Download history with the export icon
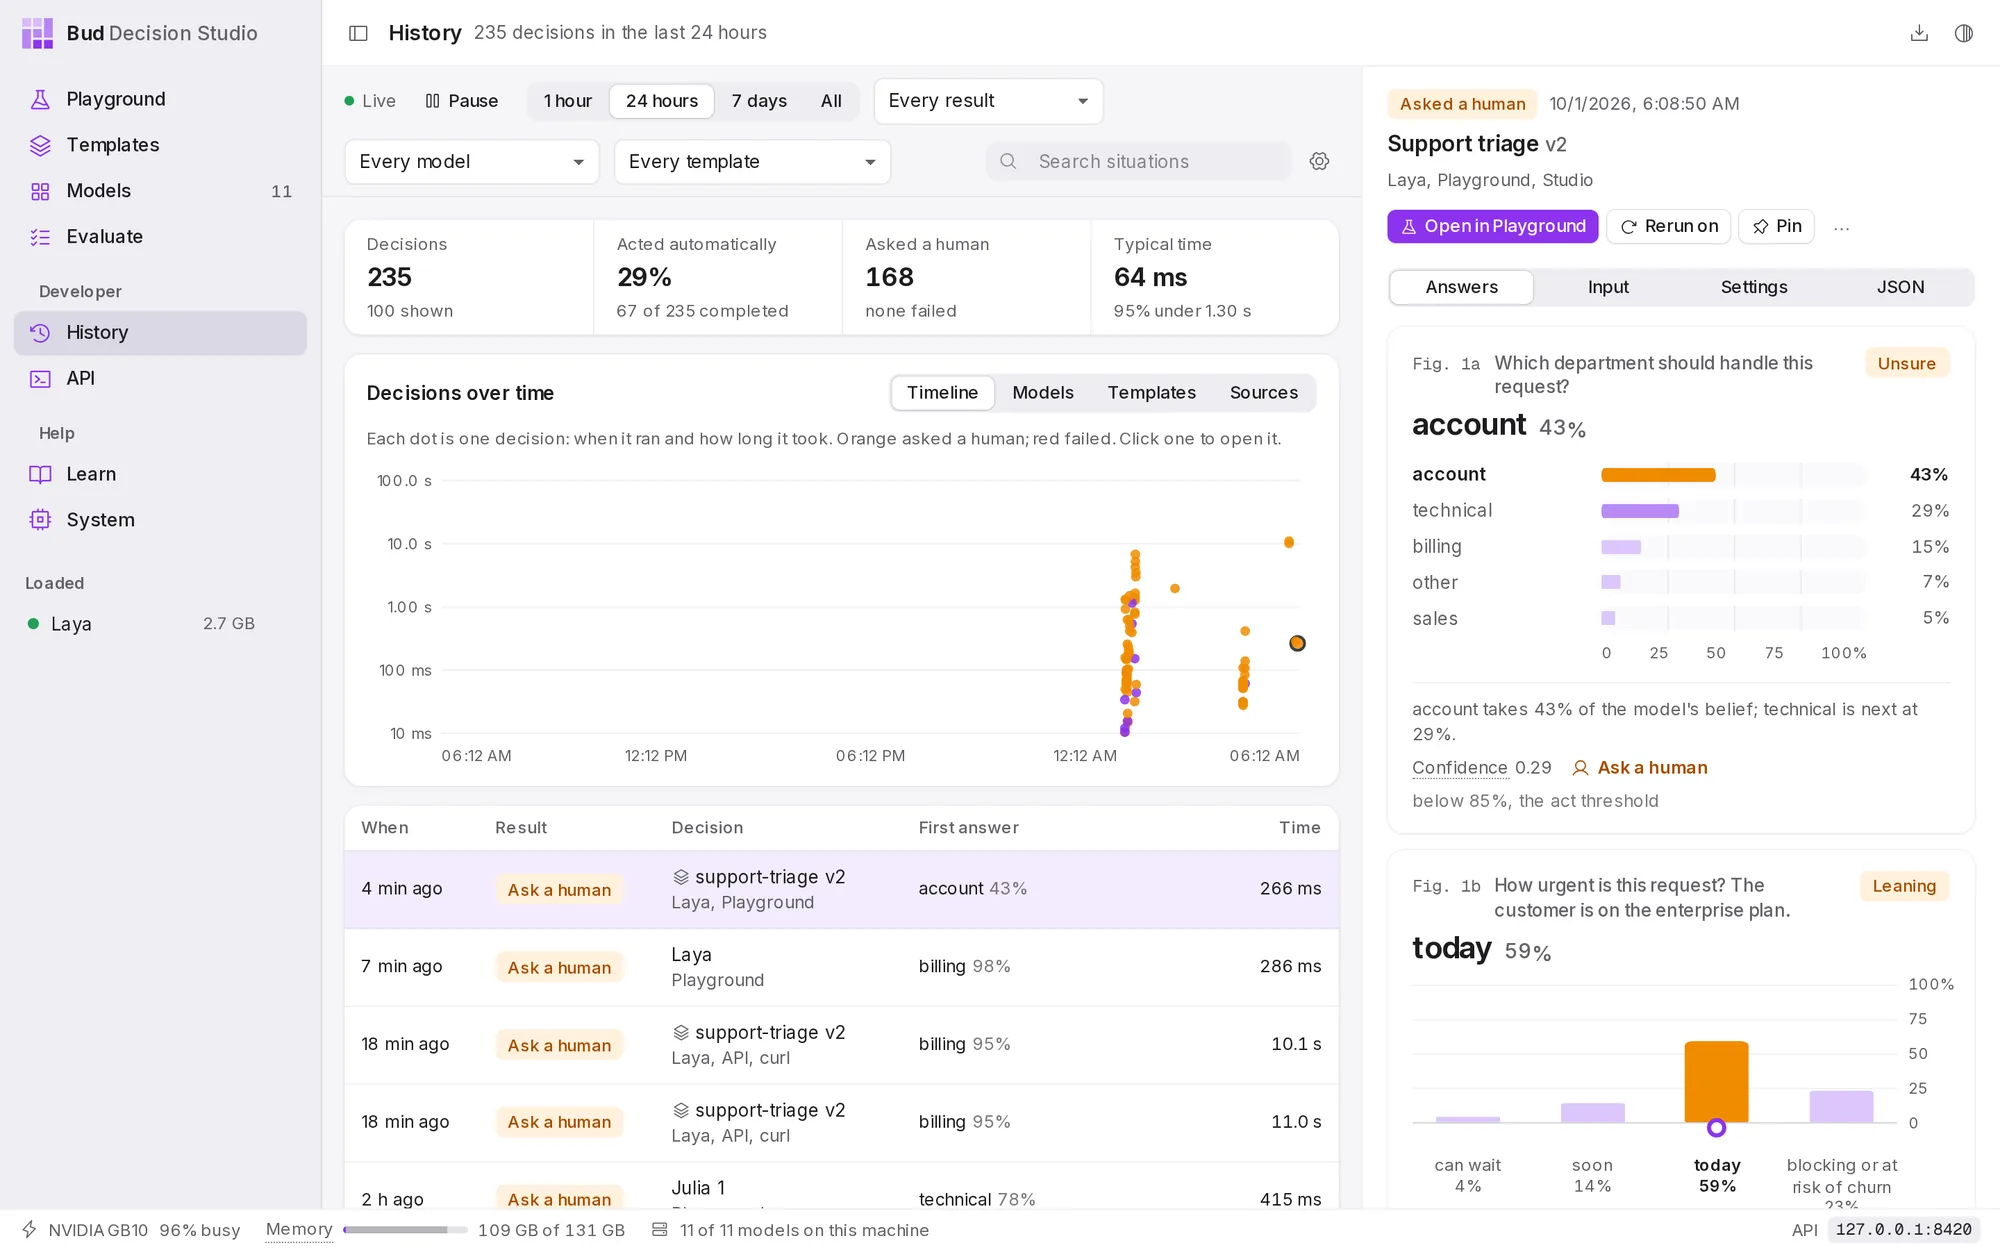 coord(1919,33)
